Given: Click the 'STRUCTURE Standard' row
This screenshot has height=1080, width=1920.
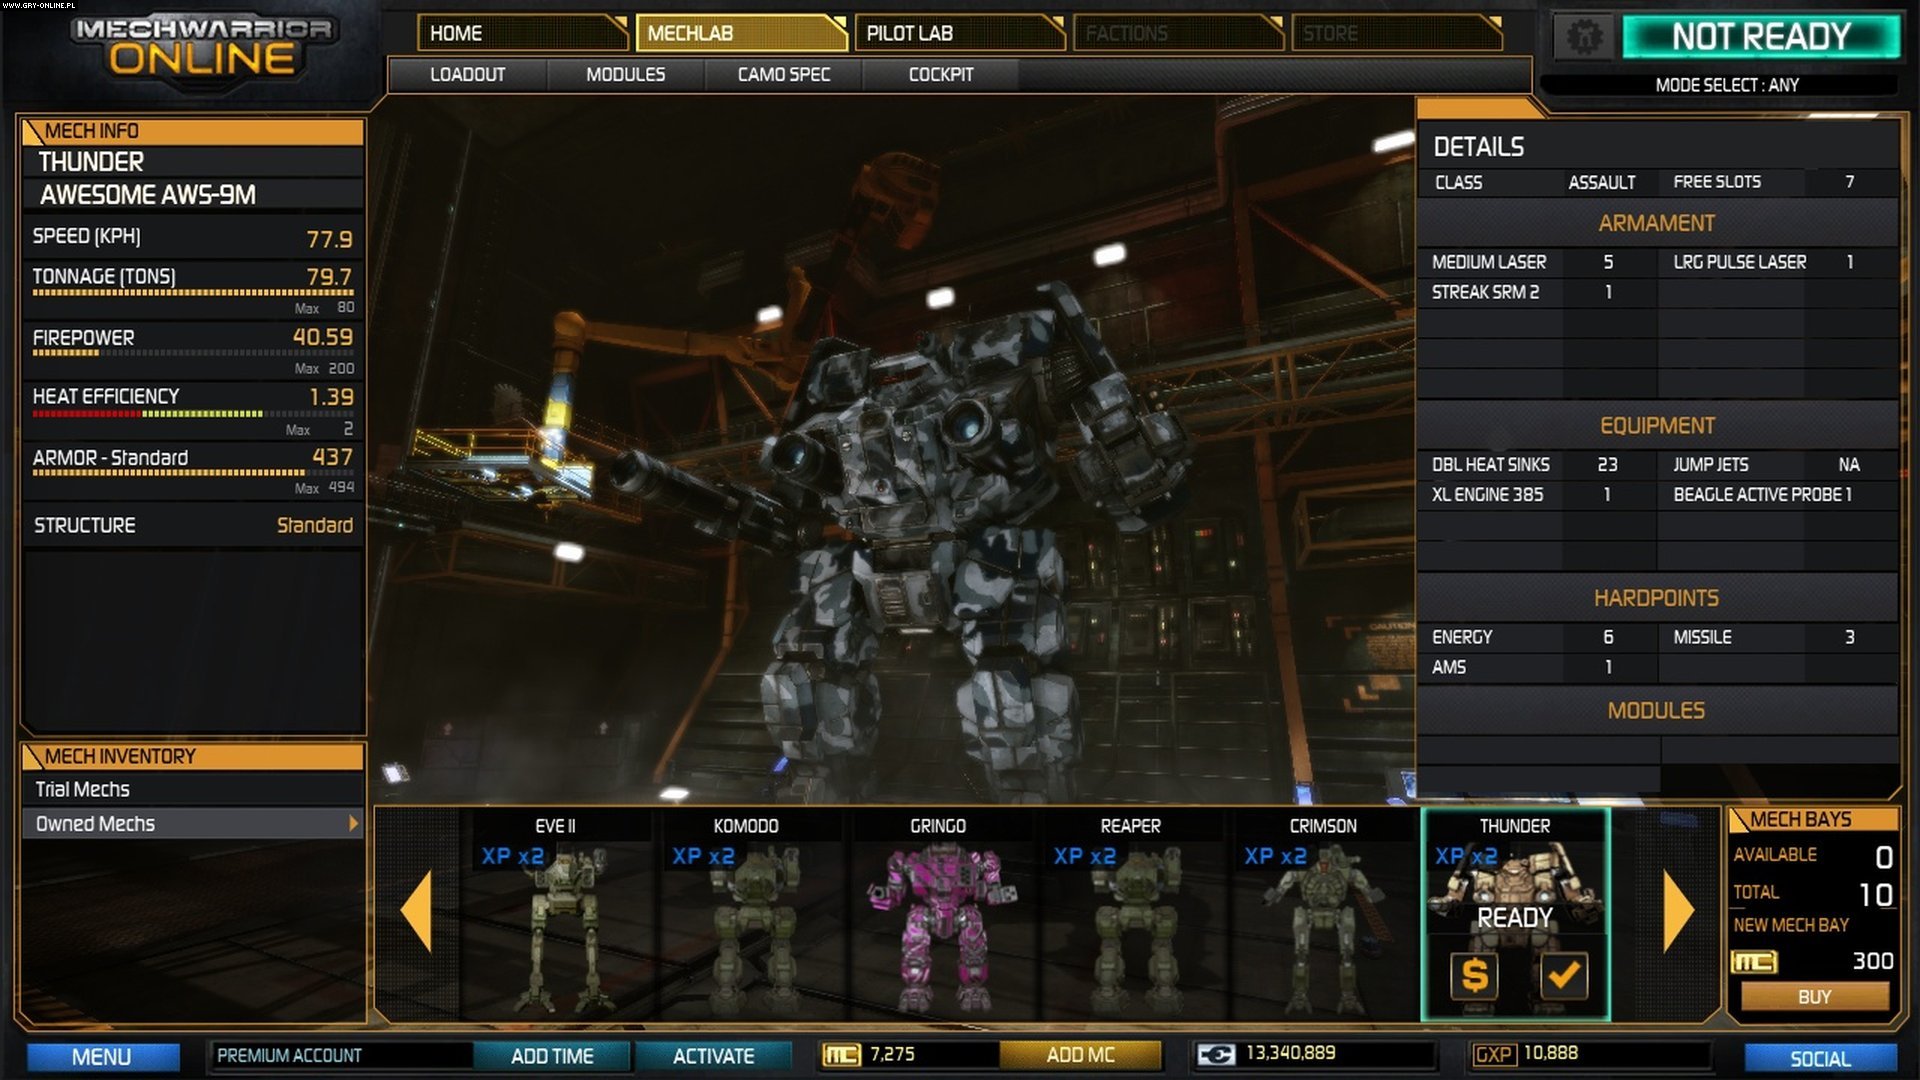Looking at the screenshot, I should click(x=193, y=525).
